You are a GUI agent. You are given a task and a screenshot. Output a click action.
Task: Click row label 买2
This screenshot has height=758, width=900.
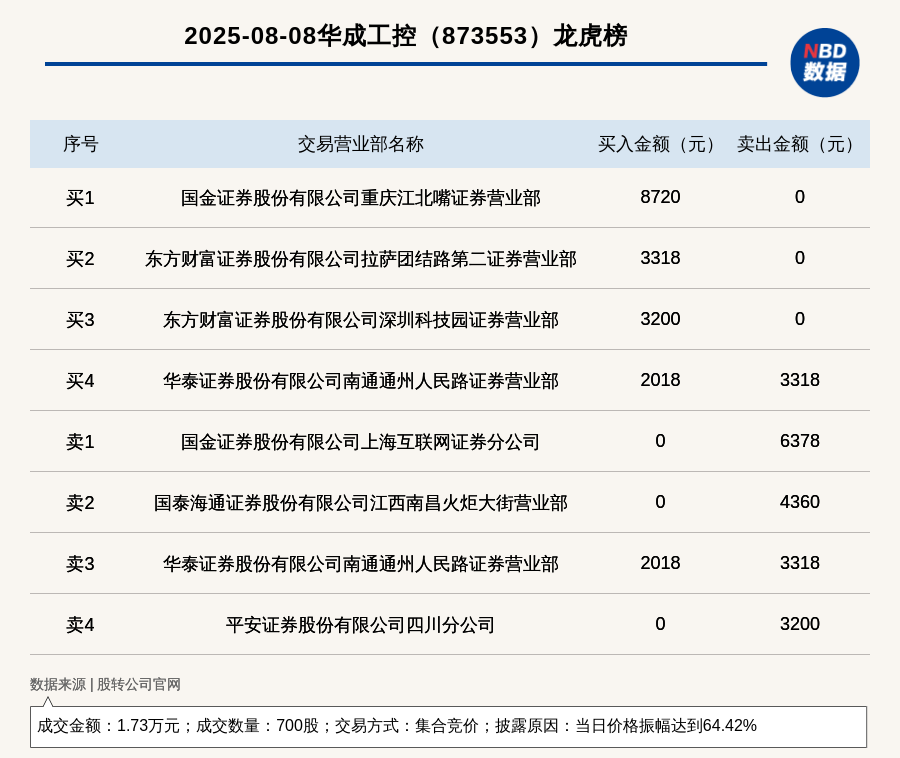click(x=80, y=259)
